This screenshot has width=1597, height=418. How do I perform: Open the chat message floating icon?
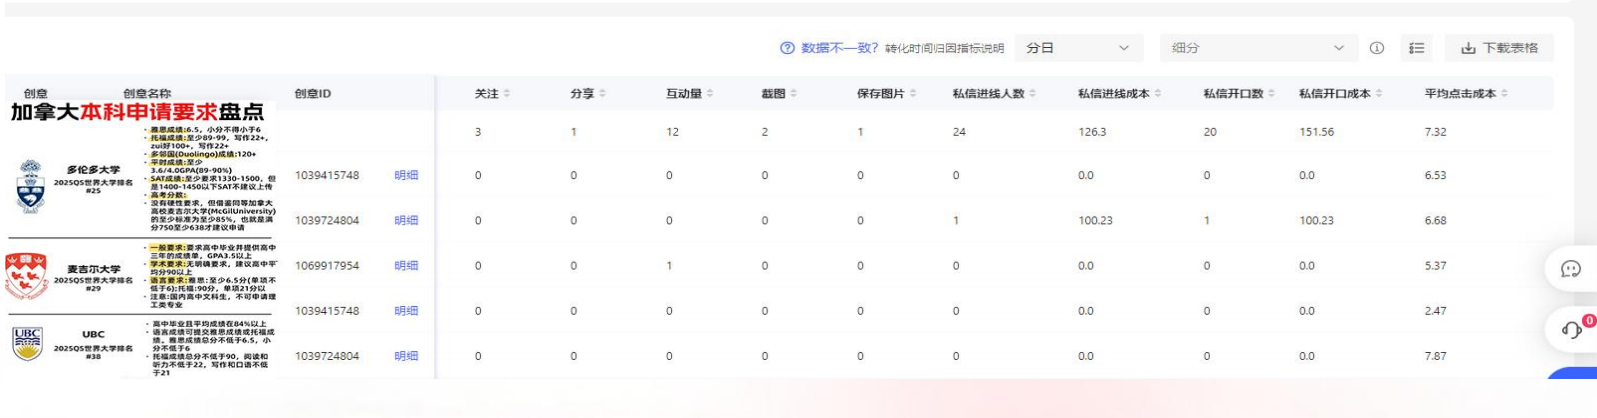point(1571,268)
